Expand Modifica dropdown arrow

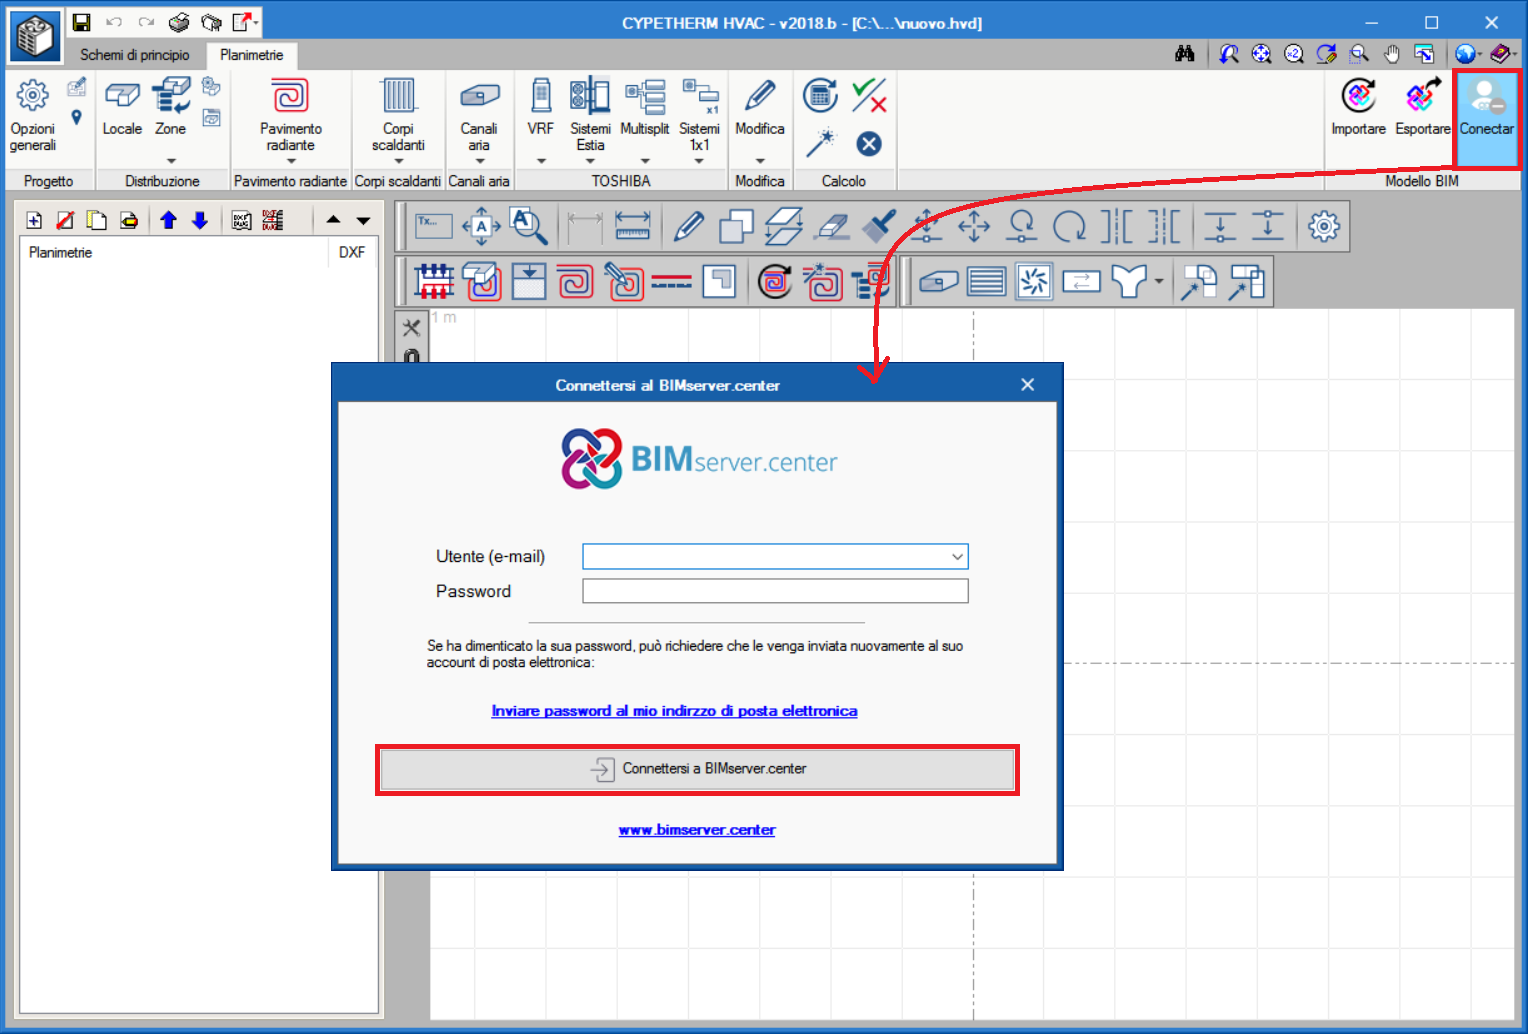pos(760,161)
